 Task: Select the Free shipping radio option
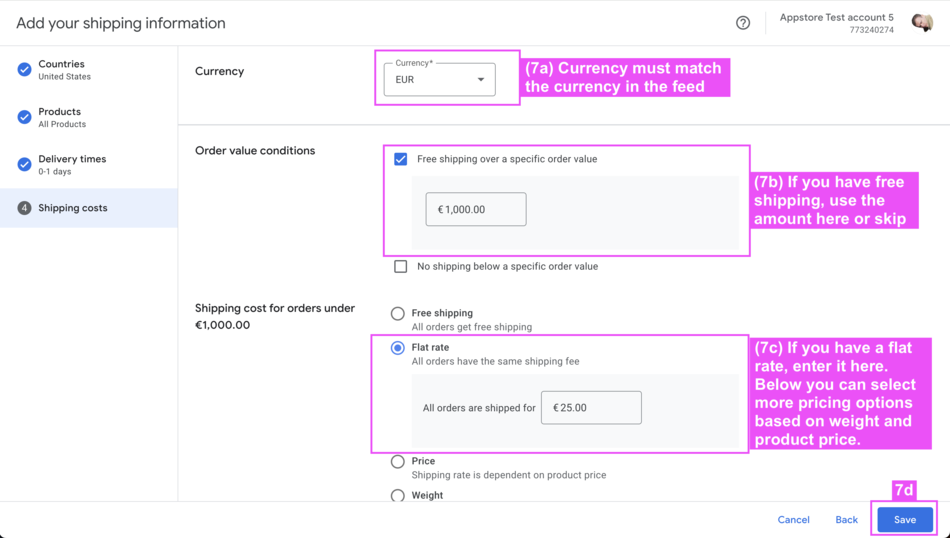(398, 314)
